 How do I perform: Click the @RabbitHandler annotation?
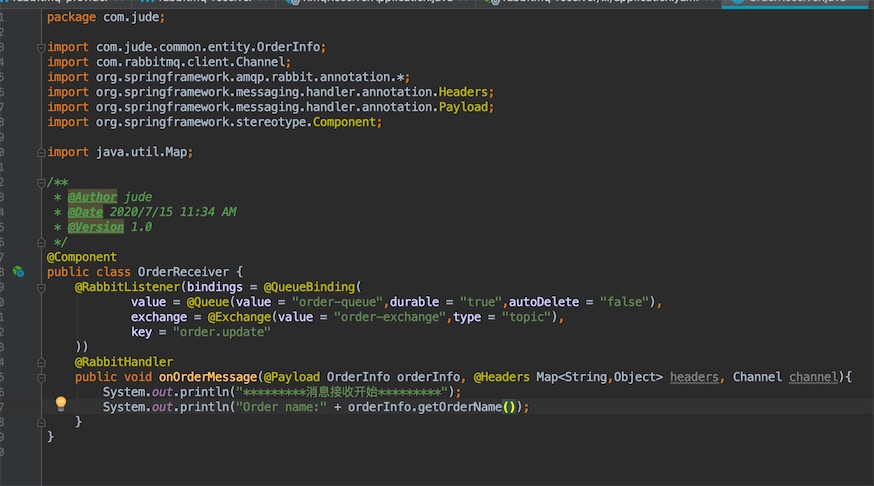[x=124, y=362]
